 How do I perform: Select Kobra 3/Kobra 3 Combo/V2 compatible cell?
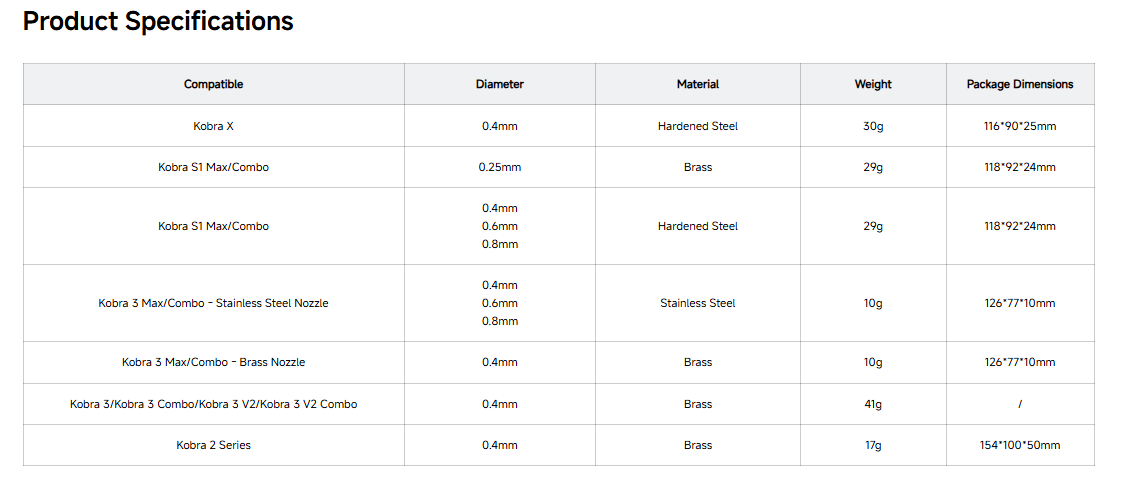pos(214,405)
